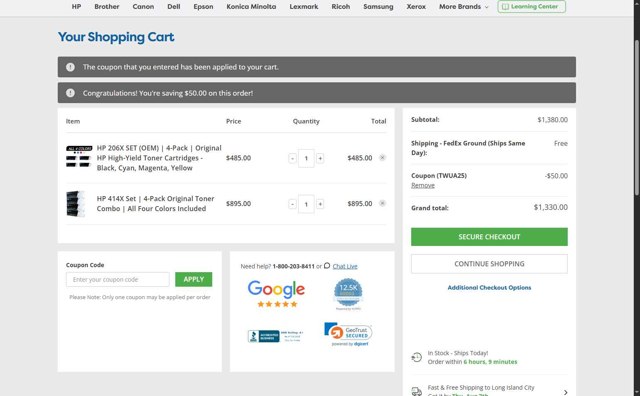Decrease quantity of HP 206X SET
Viewport: 640px width, 396px height.
coord(292,158)
